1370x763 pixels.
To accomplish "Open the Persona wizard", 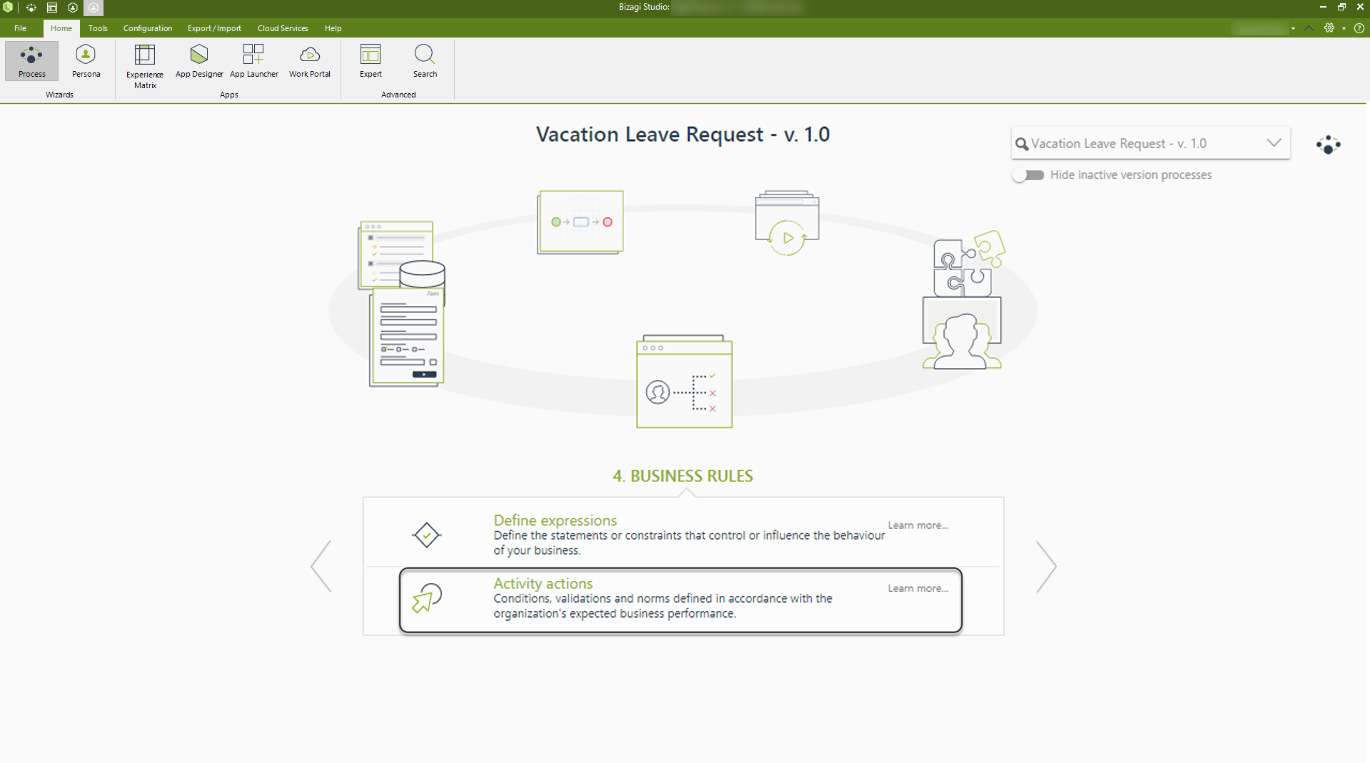I will [x=86, y=61].
